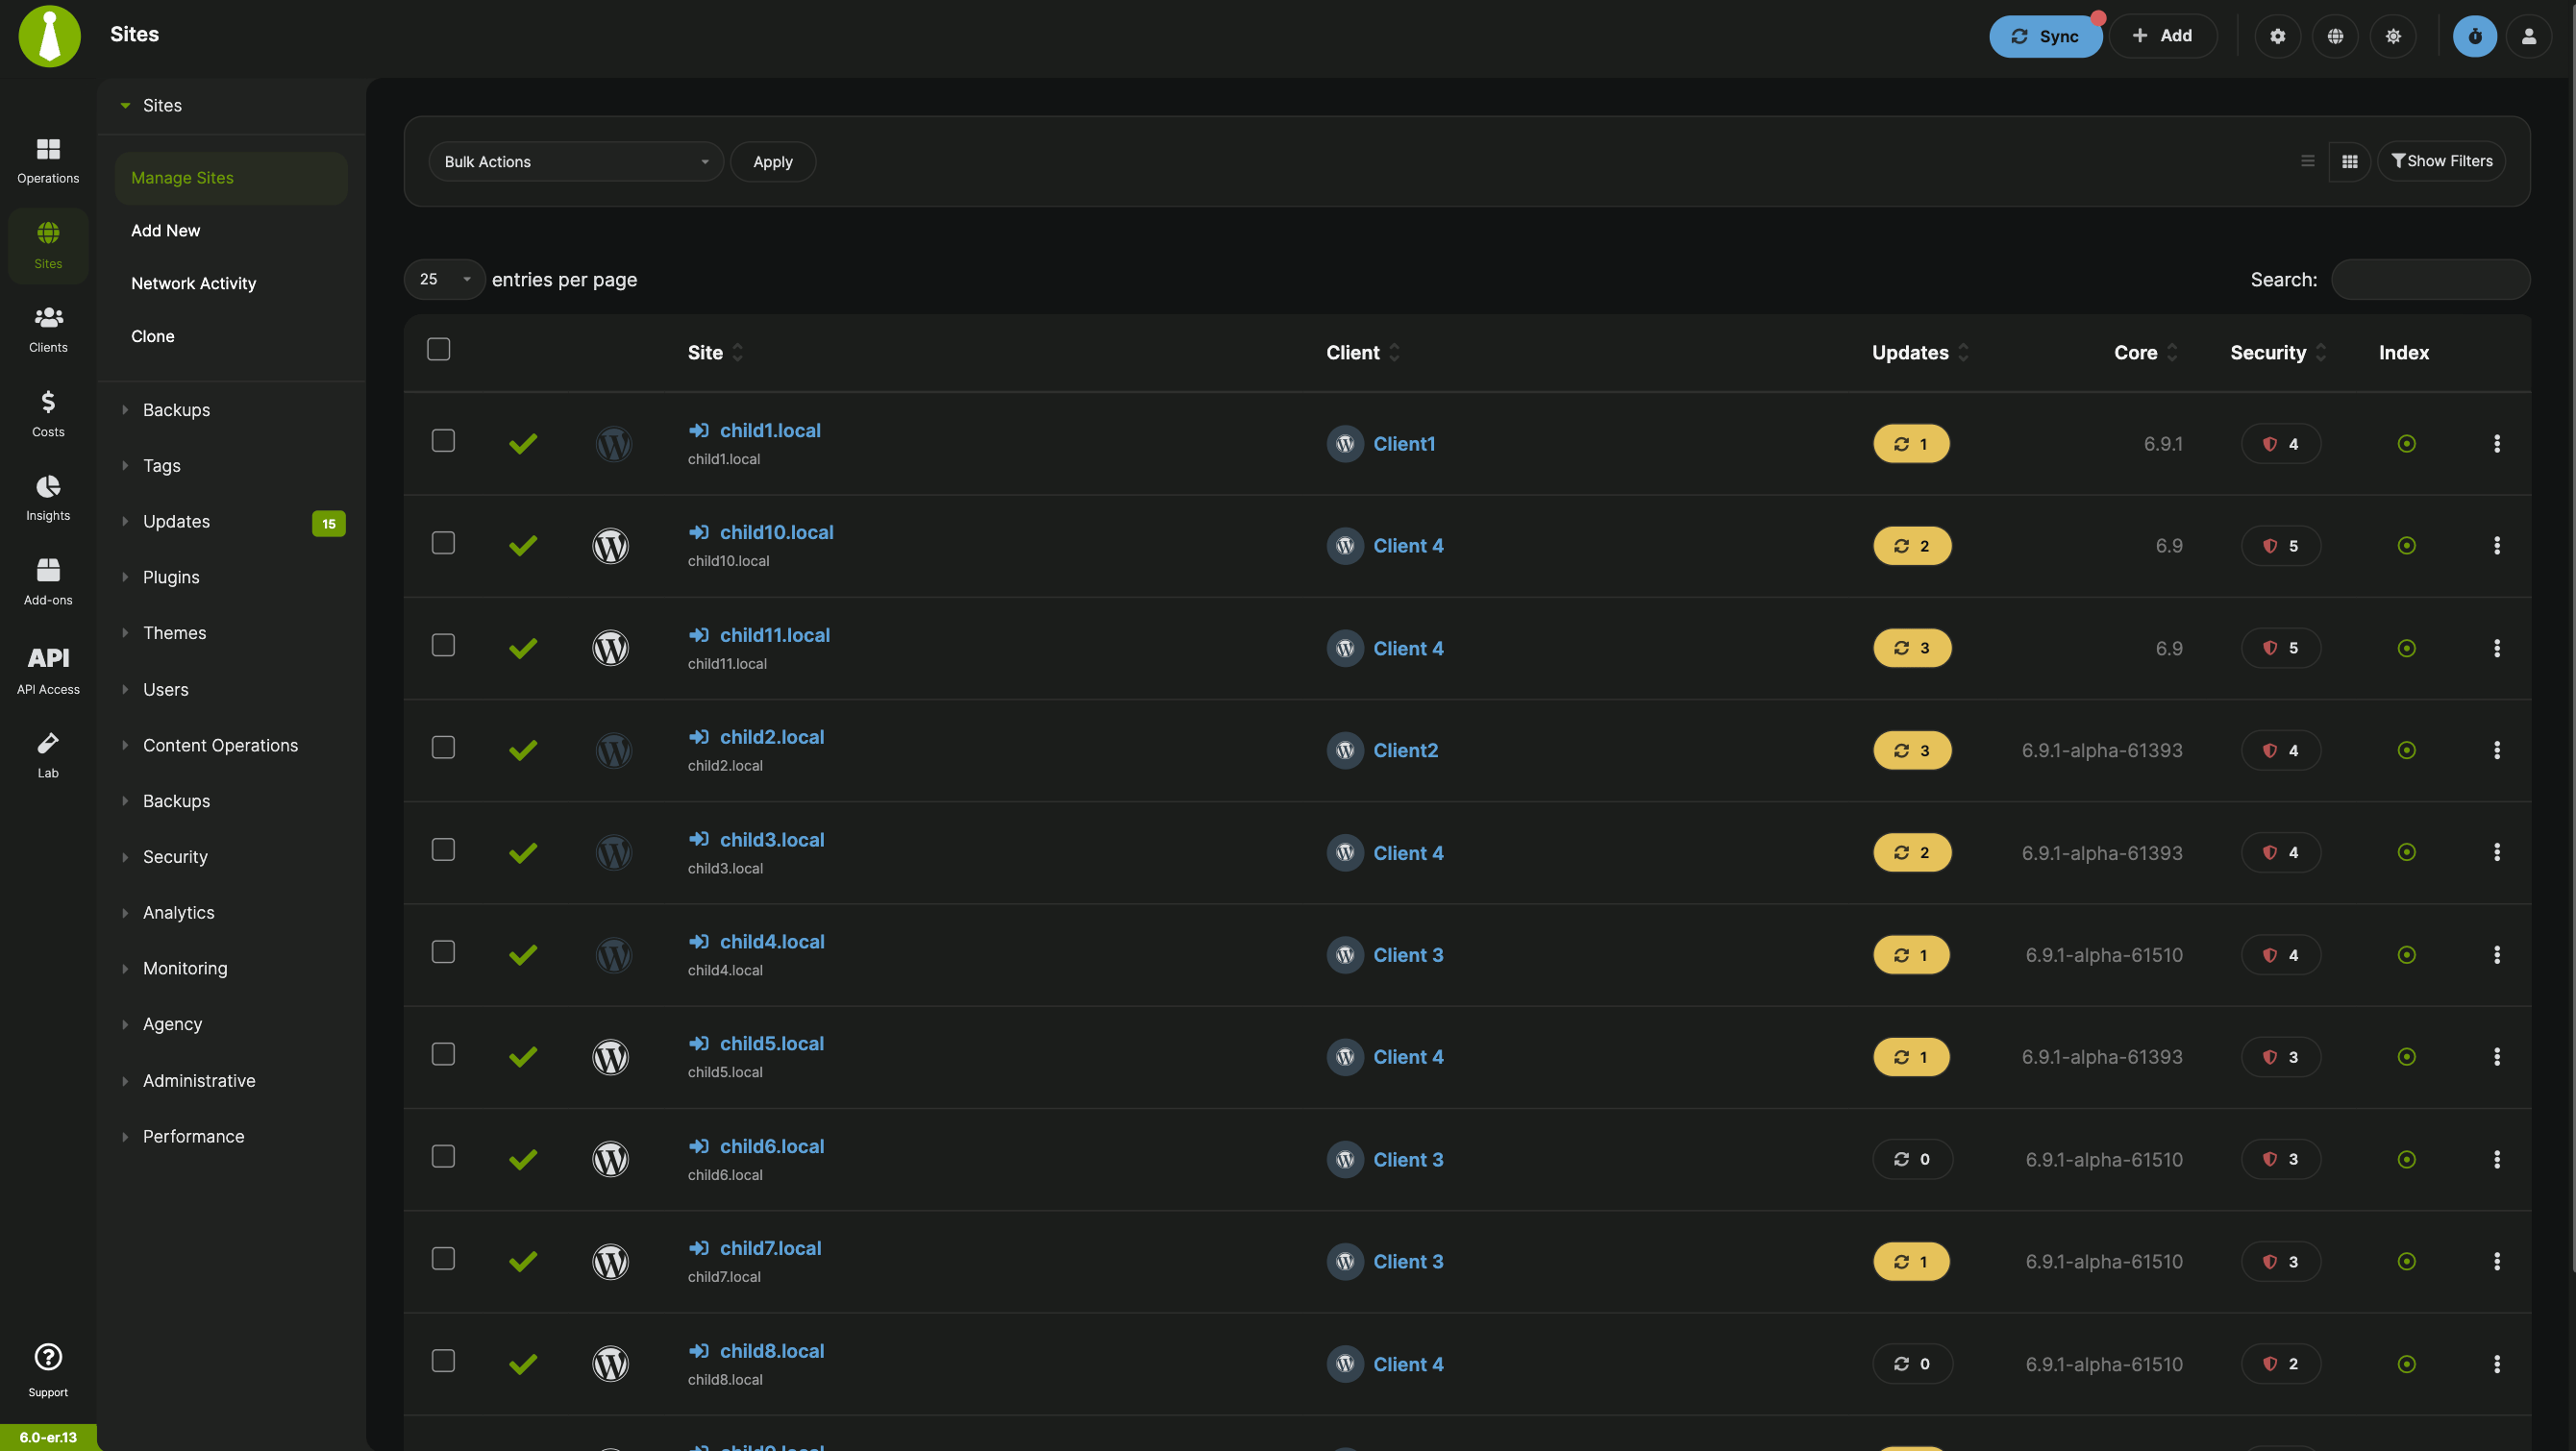Open the 25 entries per page dropdown
Screen dimensions: 2576x1451
(x=444, y=279)
